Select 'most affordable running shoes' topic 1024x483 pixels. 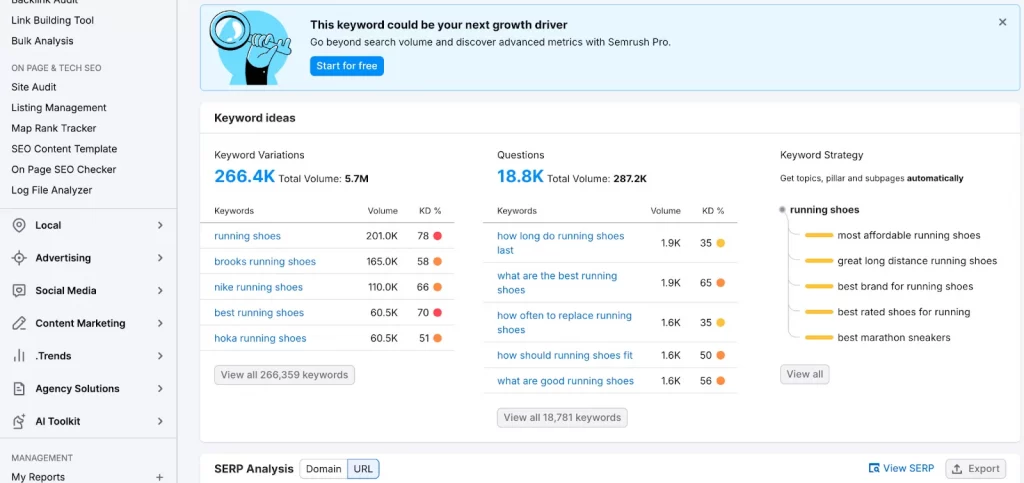[909, 235]
